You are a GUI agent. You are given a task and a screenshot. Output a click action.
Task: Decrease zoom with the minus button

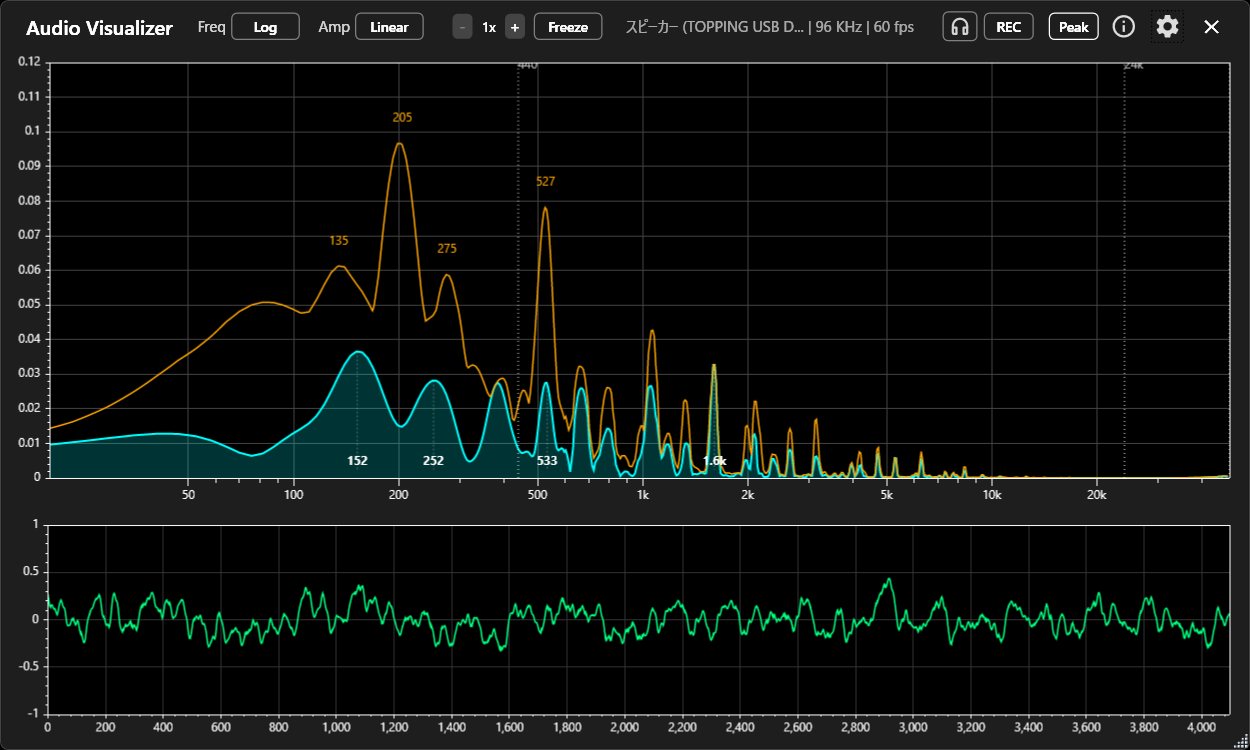pos(462,27)
